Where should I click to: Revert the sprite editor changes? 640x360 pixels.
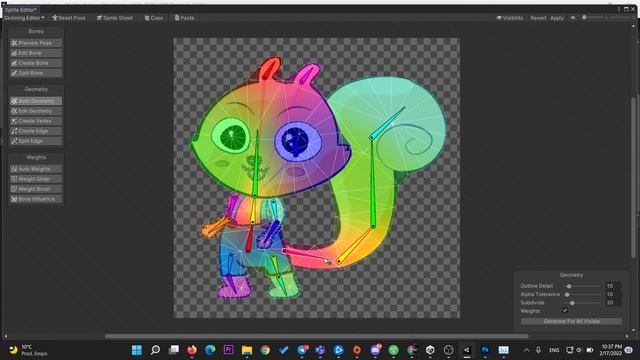tap(538, 18)
